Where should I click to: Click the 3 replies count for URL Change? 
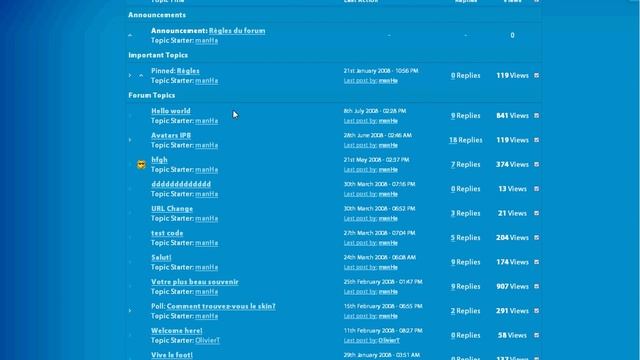tap(453, 213)
